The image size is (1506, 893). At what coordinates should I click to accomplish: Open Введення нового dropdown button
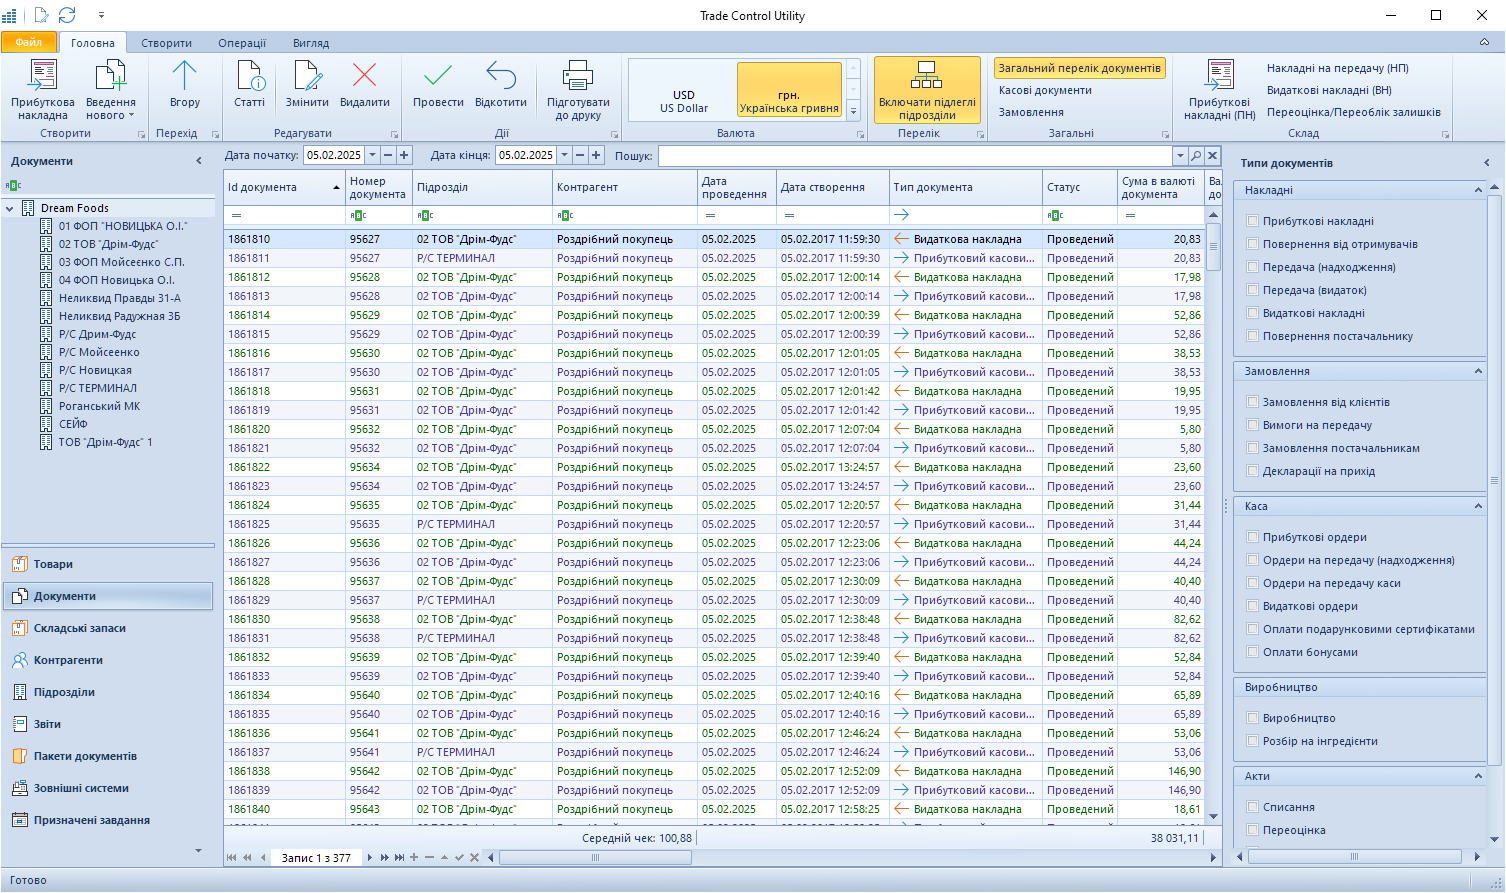[x=110, y=90]
